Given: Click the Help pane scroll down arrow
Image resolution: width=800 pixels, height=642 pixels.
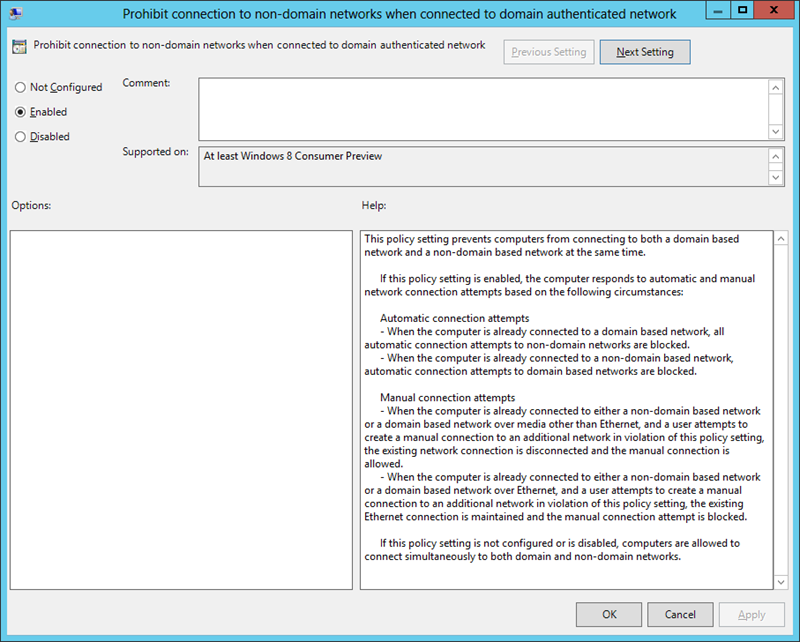Looking at the screenshot, I should click(x=780, y=581).
